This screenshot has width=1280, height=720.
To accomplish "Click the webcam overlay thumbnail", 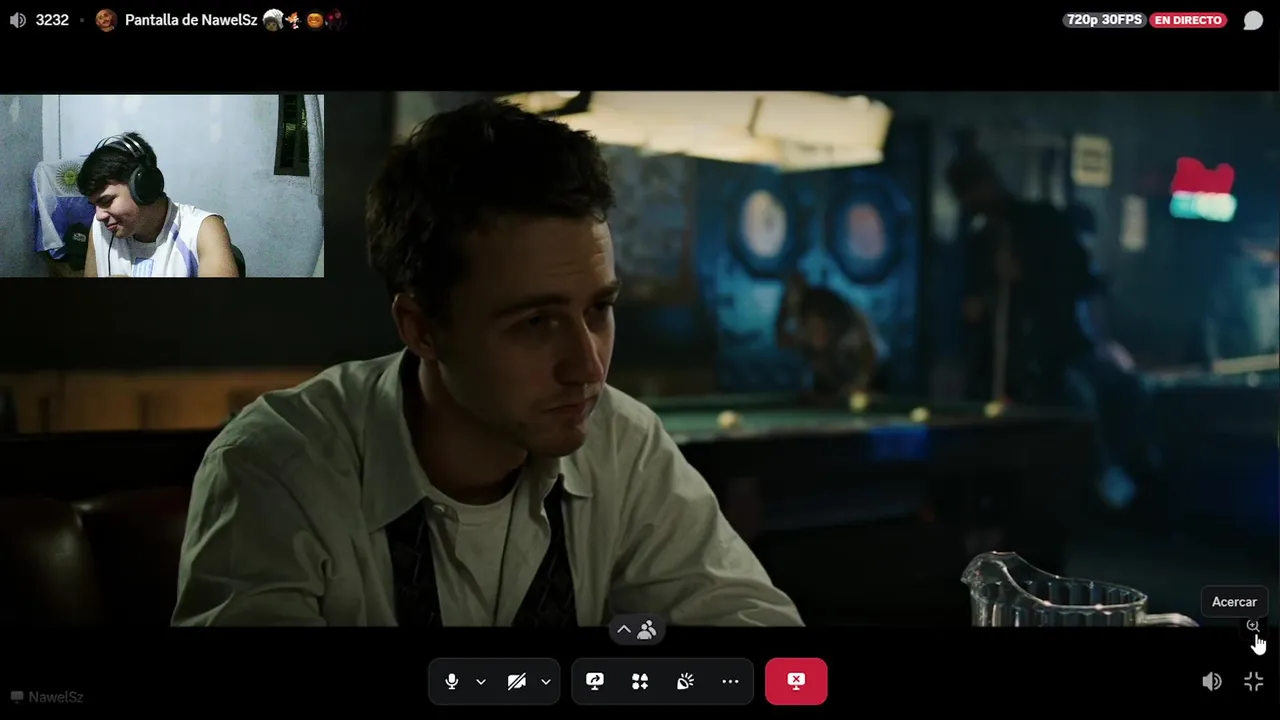I will pyautogui.click(x=162, y=186).
